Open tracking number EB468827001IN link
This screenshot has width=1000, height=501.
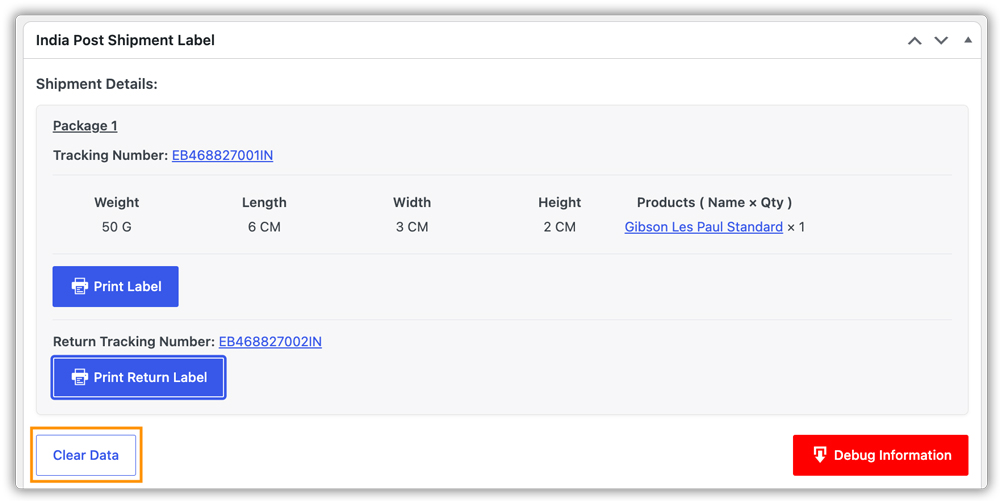coord(223,156)
